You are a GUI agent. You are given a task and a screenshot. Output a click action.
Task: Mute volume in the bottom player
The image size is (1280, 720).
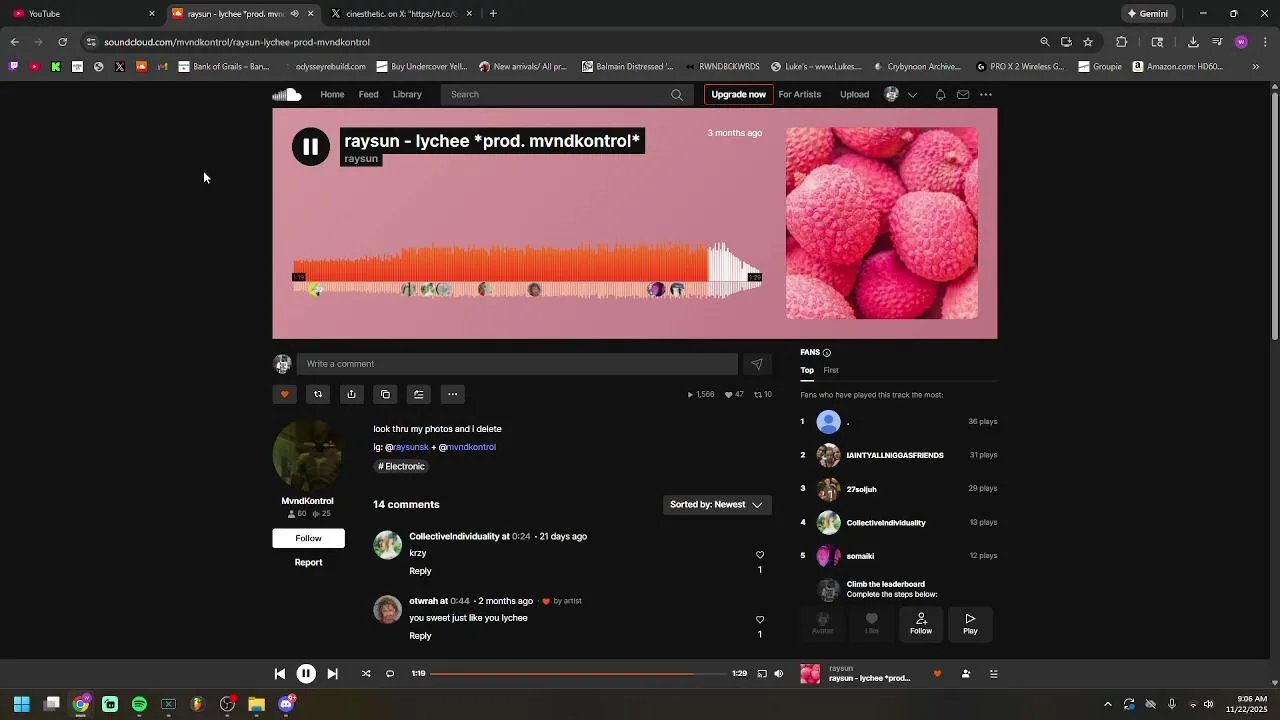pos(779,674)
